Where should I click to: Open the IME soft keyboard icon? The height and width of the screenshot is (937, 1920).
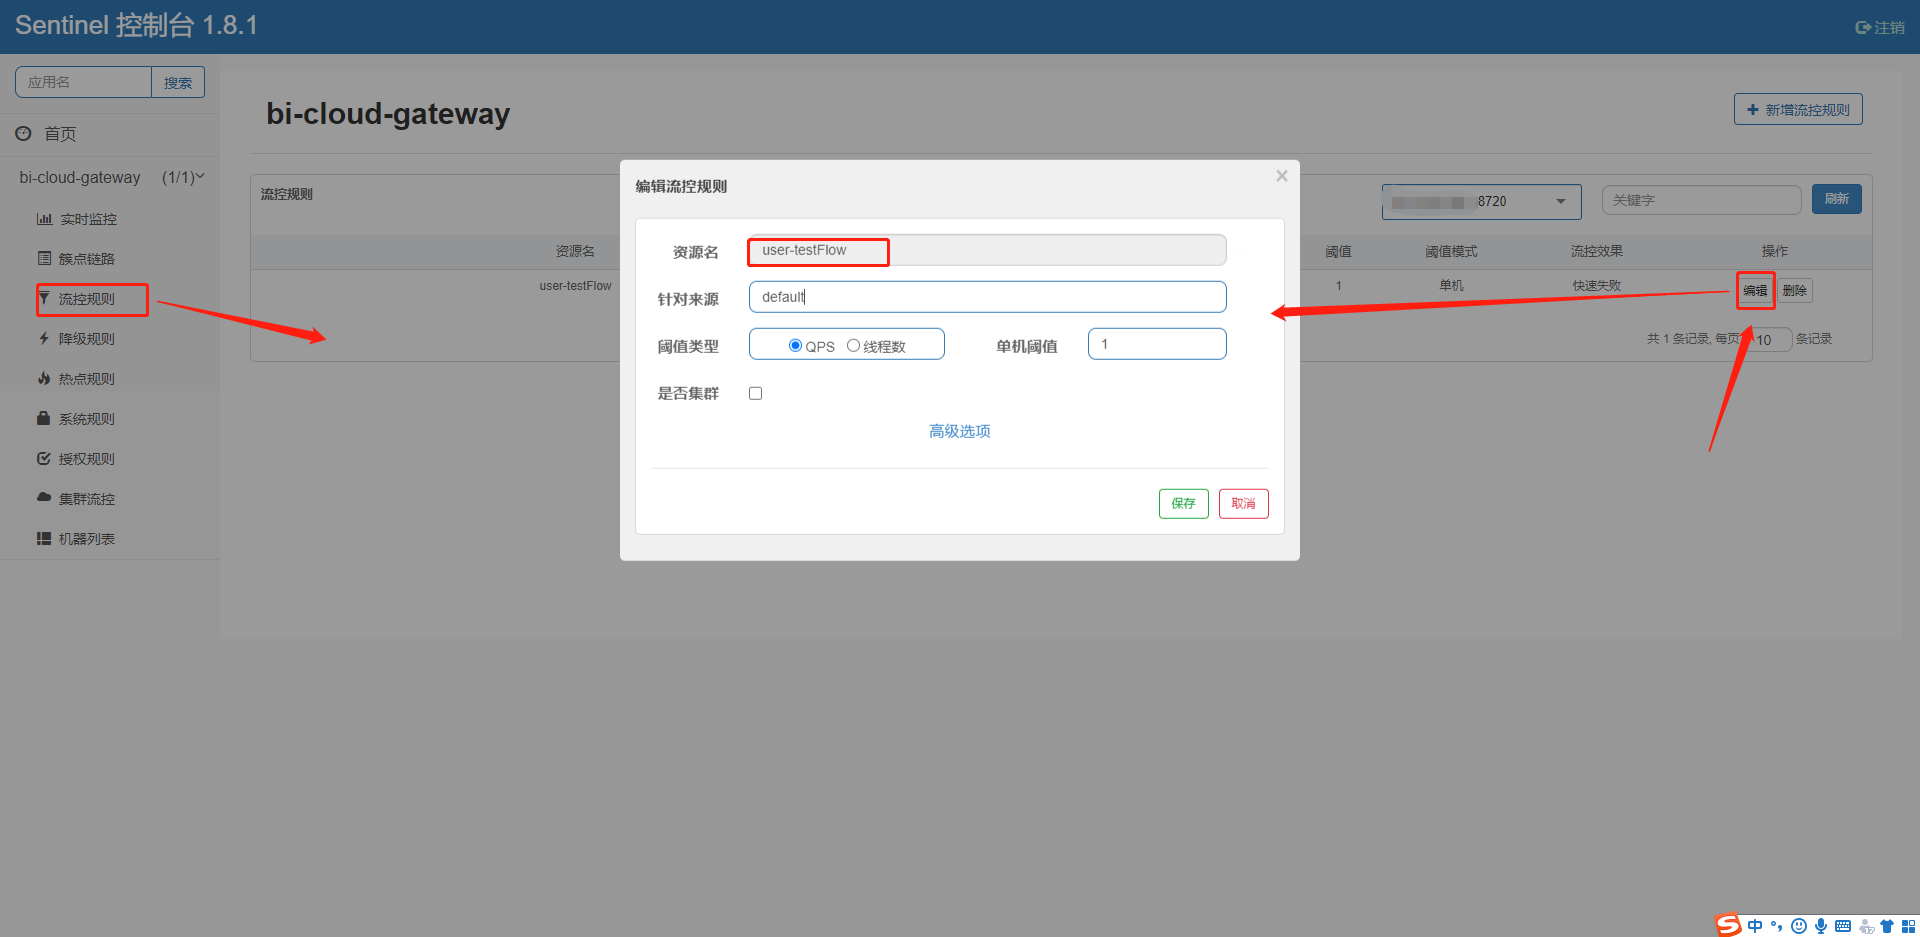[1843, 926]
